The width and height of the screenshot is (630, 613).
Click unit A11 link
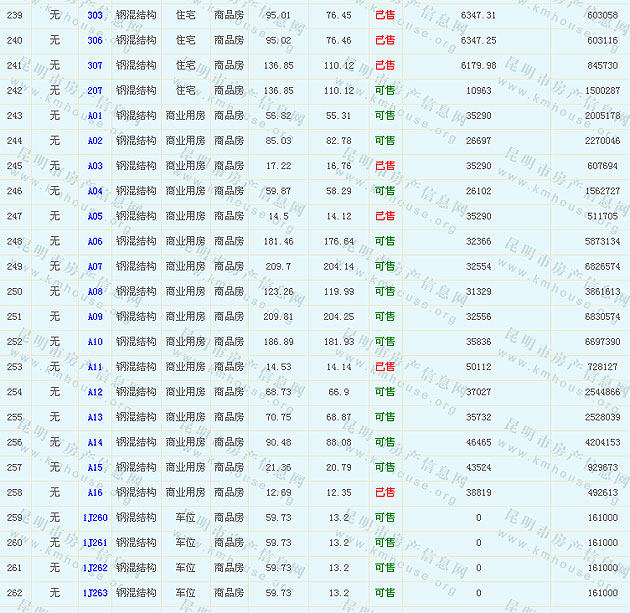pyautogui.click(x=94, y=367)
